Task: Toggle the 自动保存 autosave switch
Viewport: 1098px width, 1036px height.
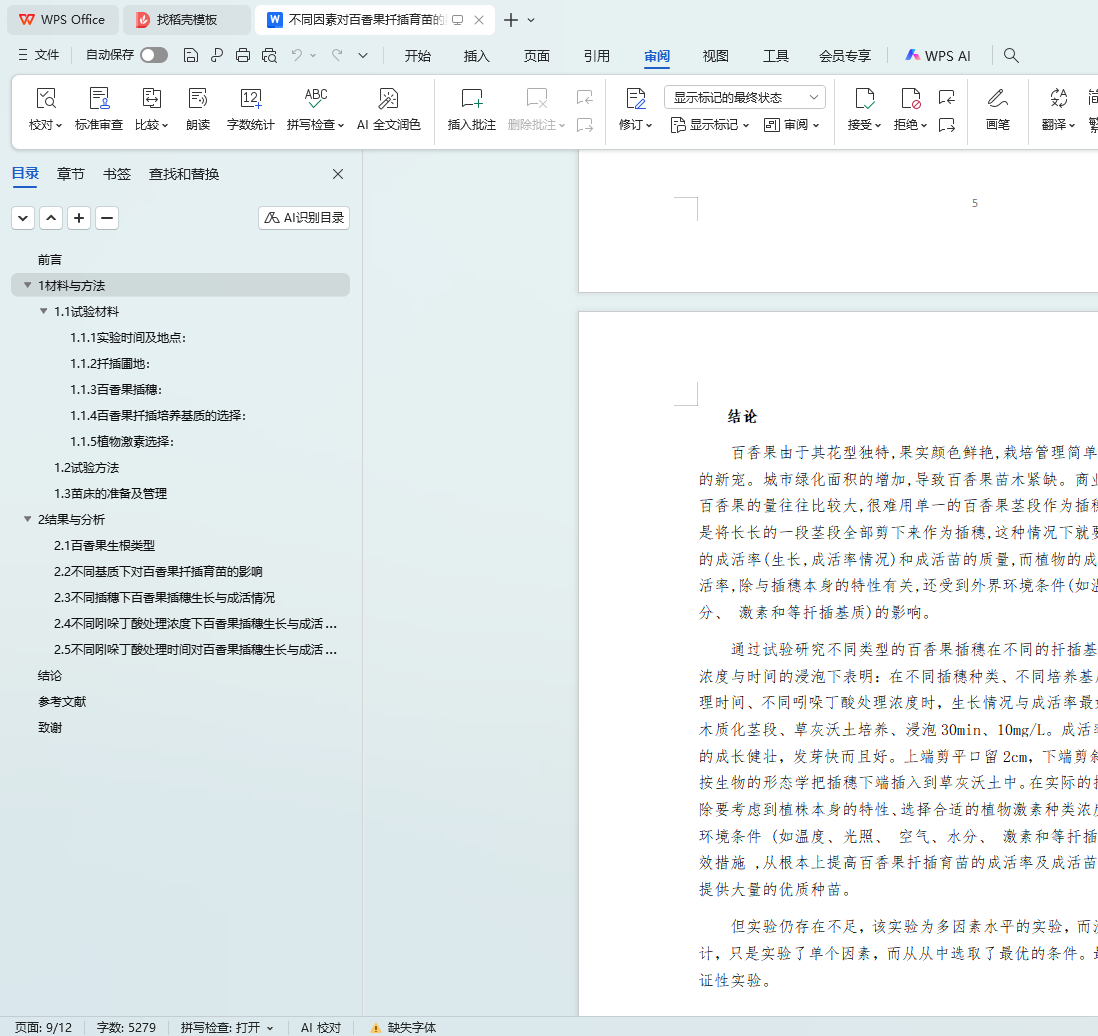Action: coord(153,56)
